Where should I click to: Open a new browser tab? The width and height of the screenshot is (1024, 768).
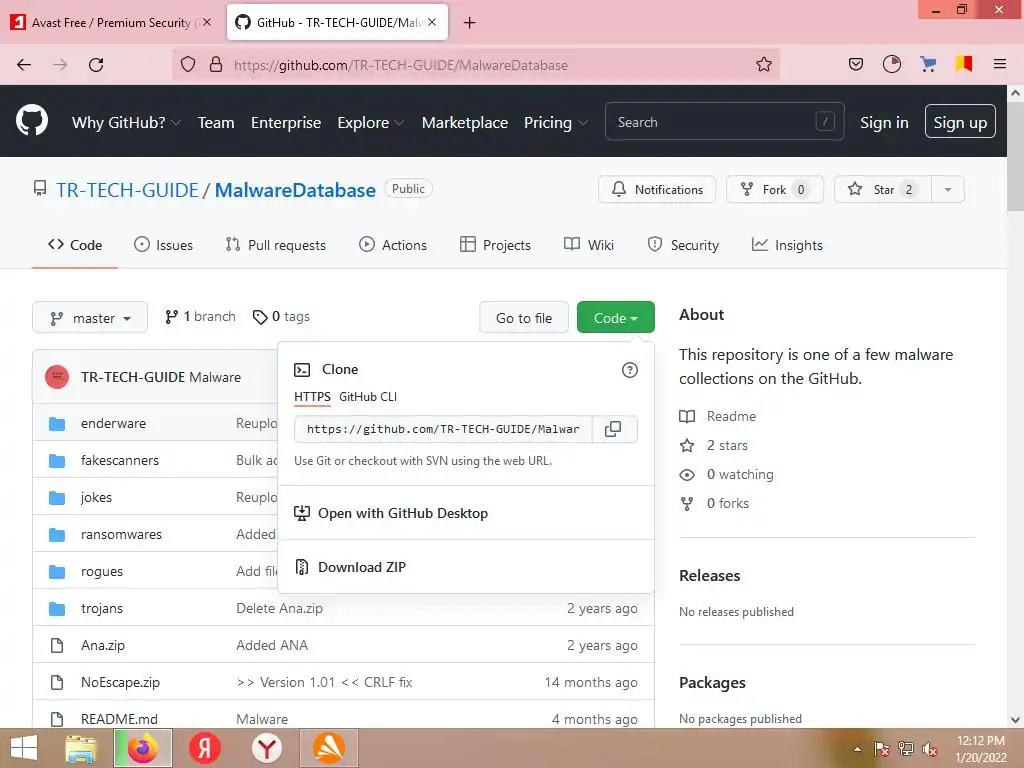point(470,23)
